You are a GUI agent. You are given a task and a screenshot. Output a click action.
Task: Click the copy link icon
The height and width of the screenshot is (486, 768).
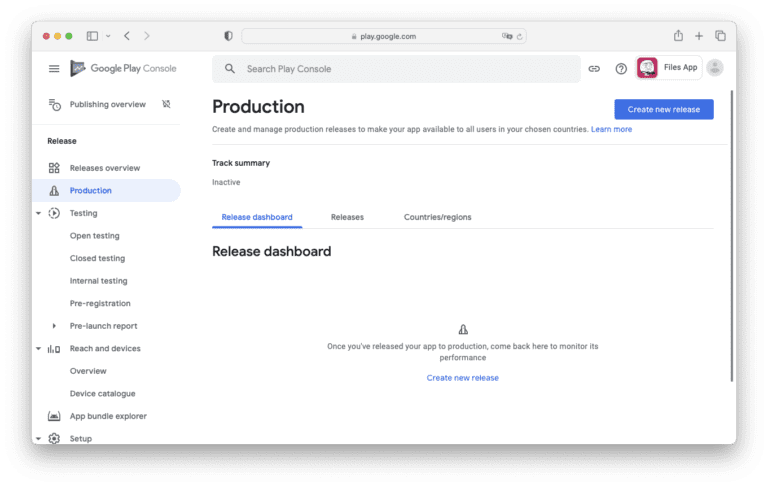[x=594, y=69]
